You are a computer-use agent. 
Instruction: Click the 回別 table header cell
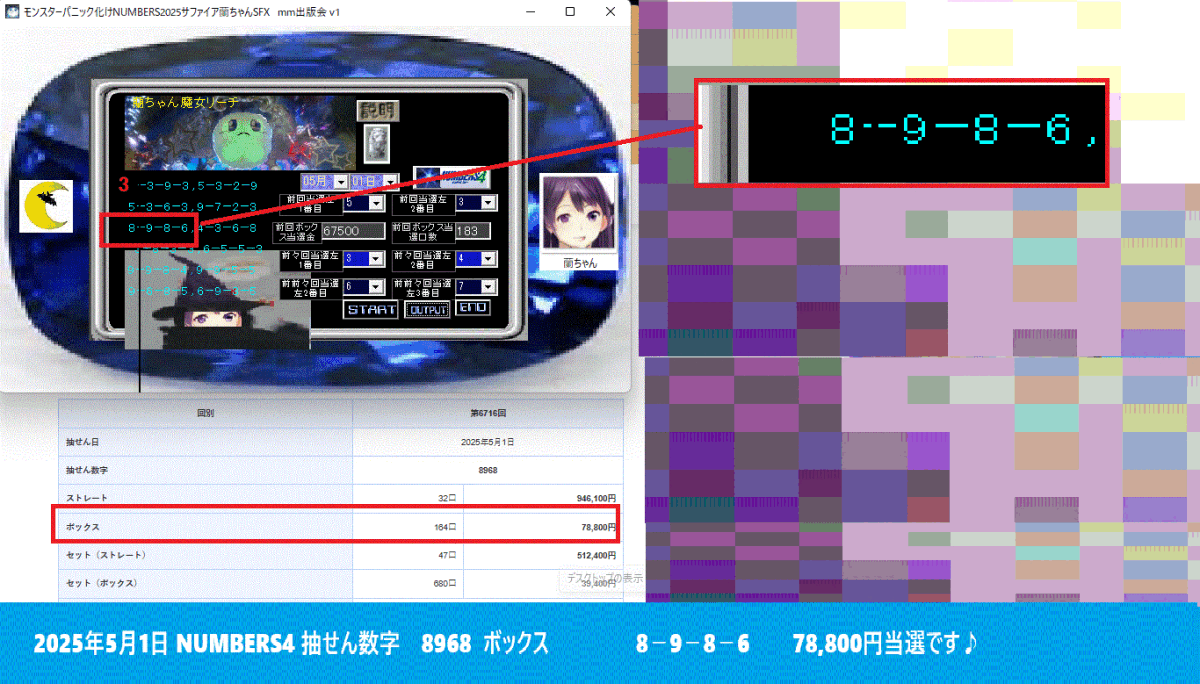(x=205, y=411)
